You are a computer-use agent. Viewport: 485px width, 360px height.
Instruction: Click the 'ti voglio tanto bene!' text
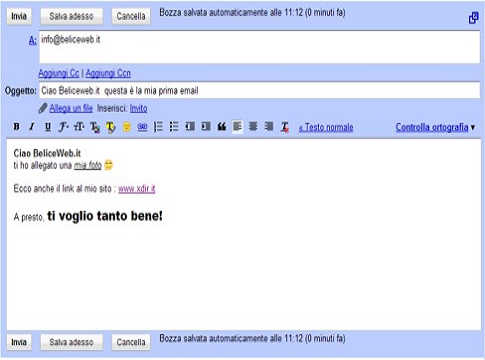pos(105,216)
